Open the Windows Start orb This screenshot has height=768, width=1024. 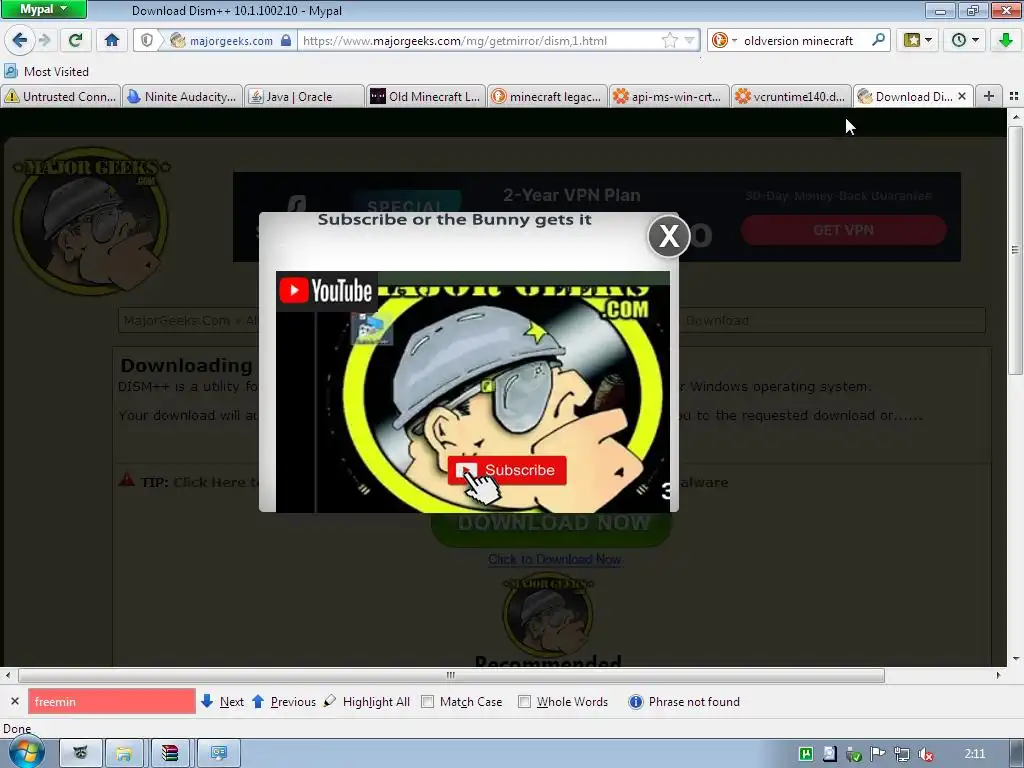(27, 752)
